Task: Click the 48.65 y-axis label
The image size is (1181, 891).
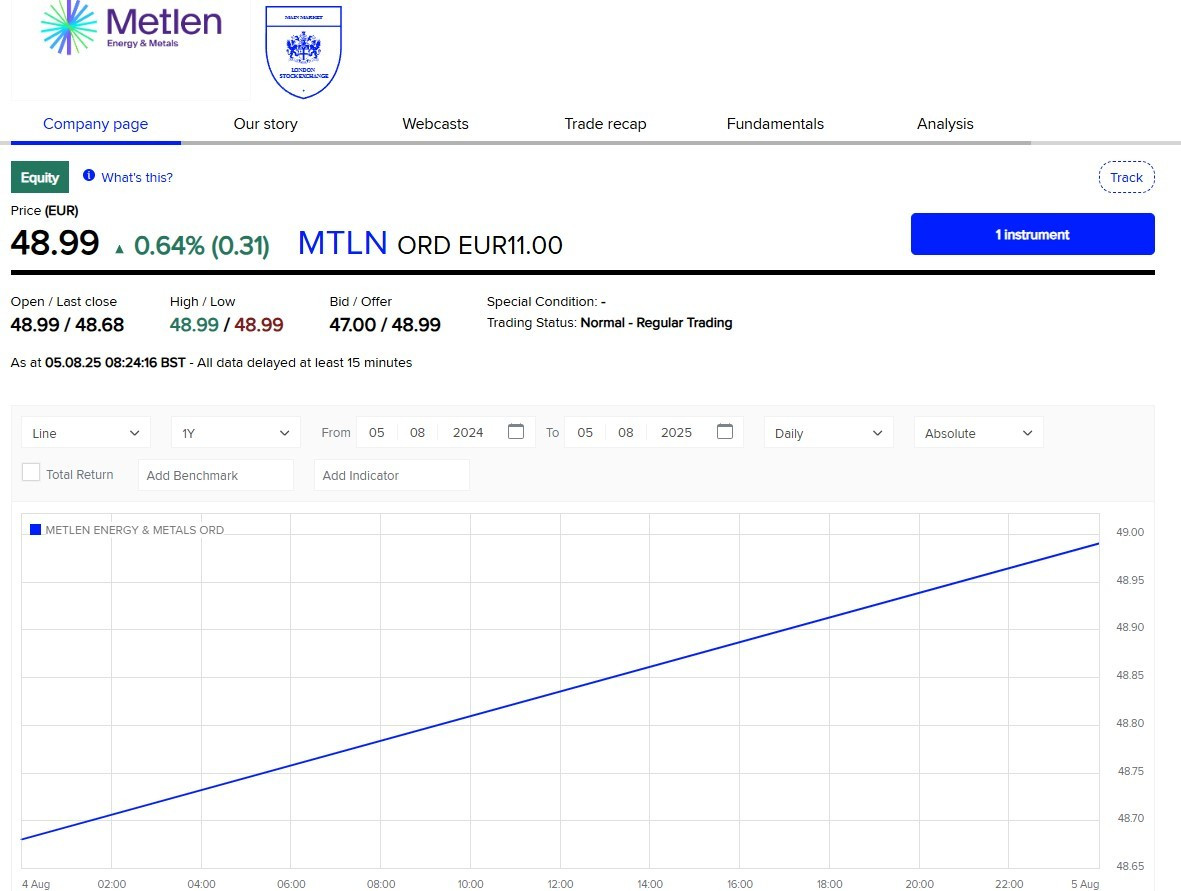Action: (x=1130, y=866)
